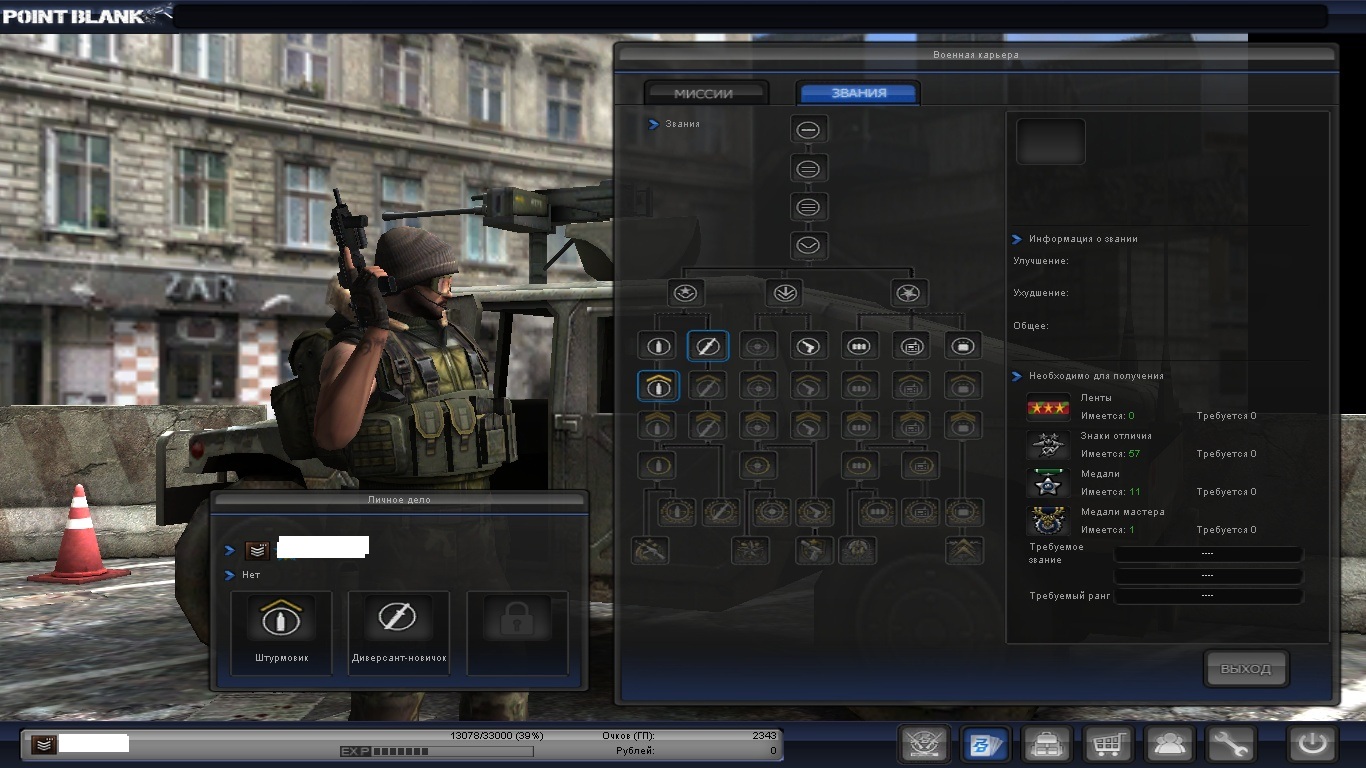This screenshot has width=1366, height=768.
Task: Open the backpack inventory button
Action: click(x=1047, y=744)
